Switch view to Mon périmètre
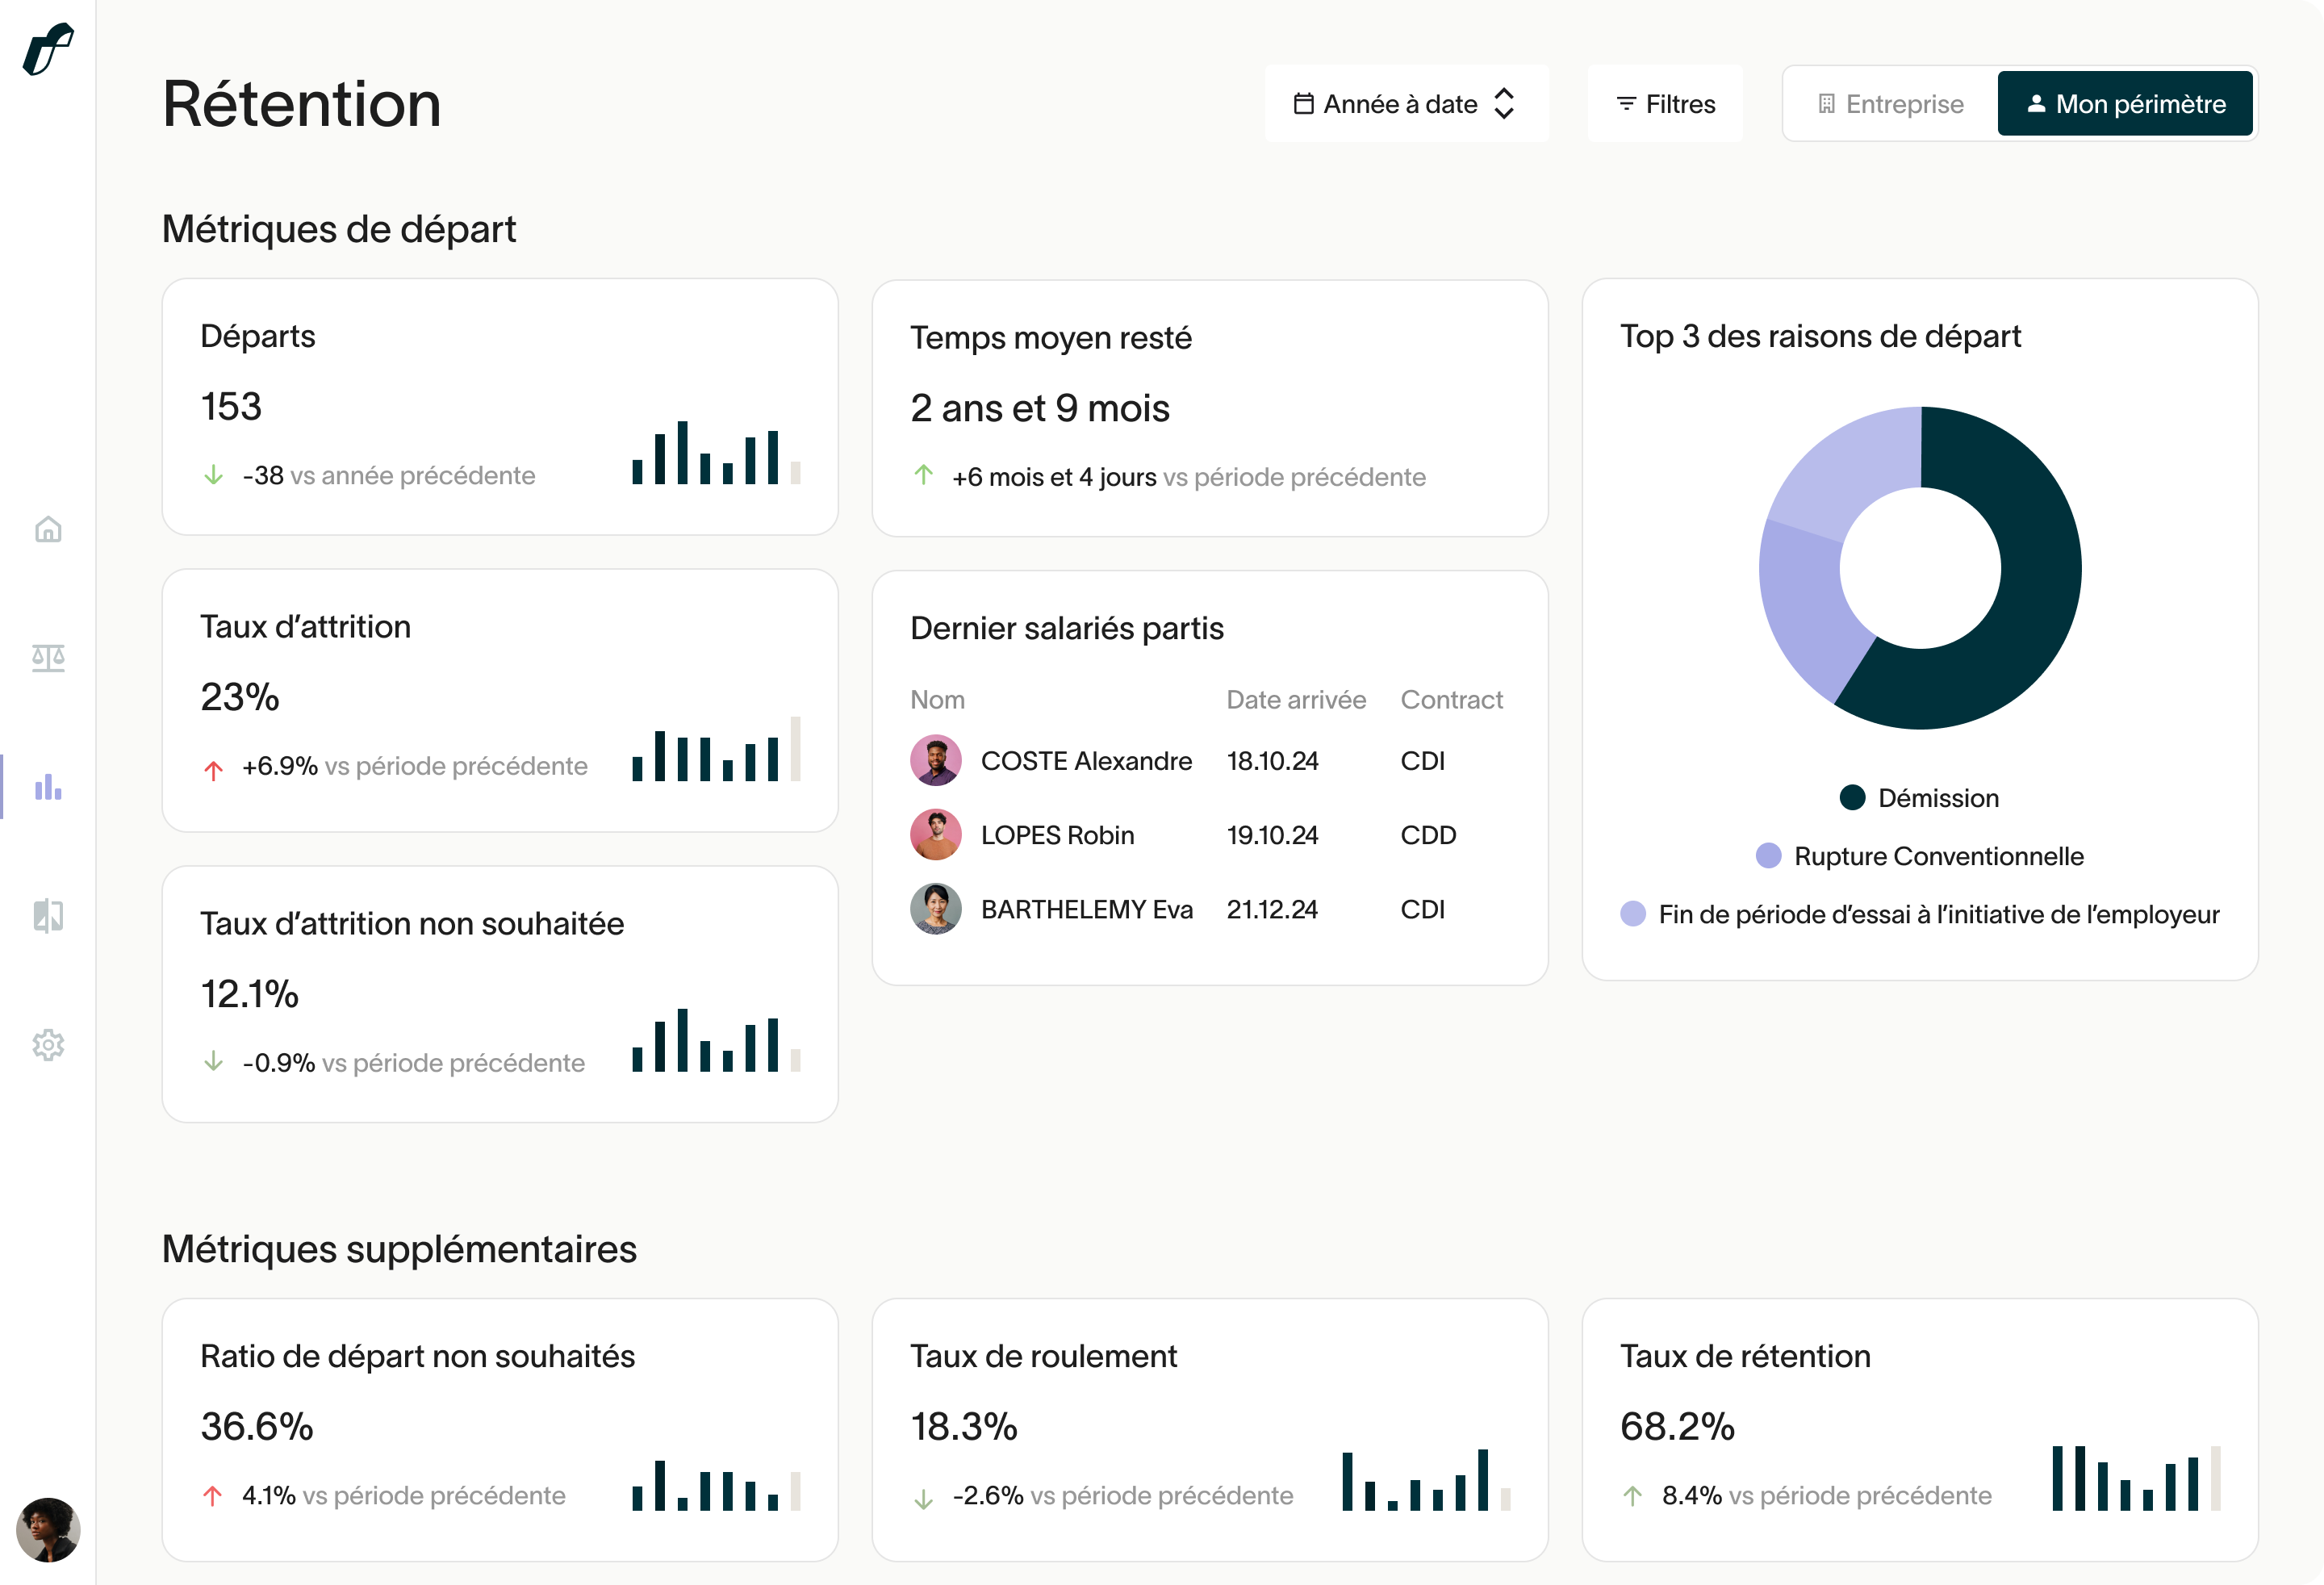 click(x=2125, y=104)
